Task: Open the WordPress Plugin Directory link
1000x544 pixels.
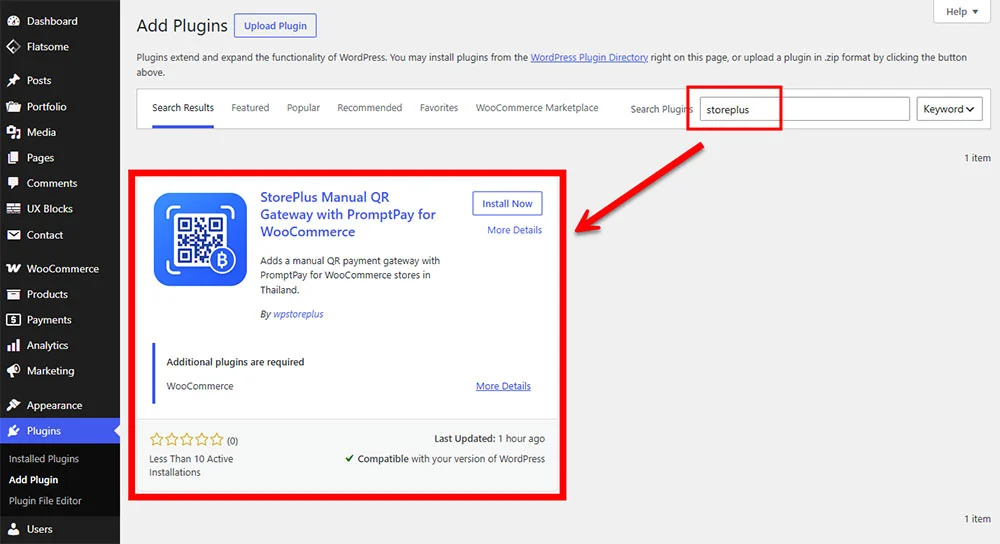Action: click(x=589, y=57)
